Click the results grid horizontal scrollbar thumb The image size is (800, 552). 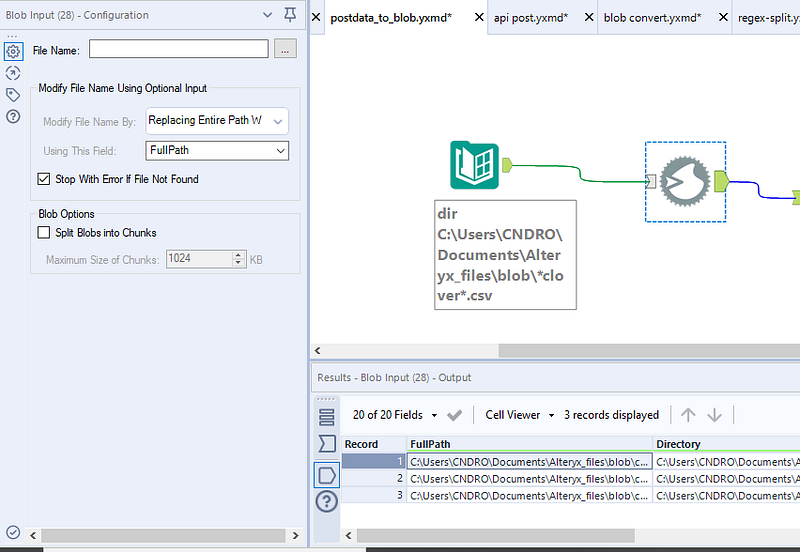496,535
